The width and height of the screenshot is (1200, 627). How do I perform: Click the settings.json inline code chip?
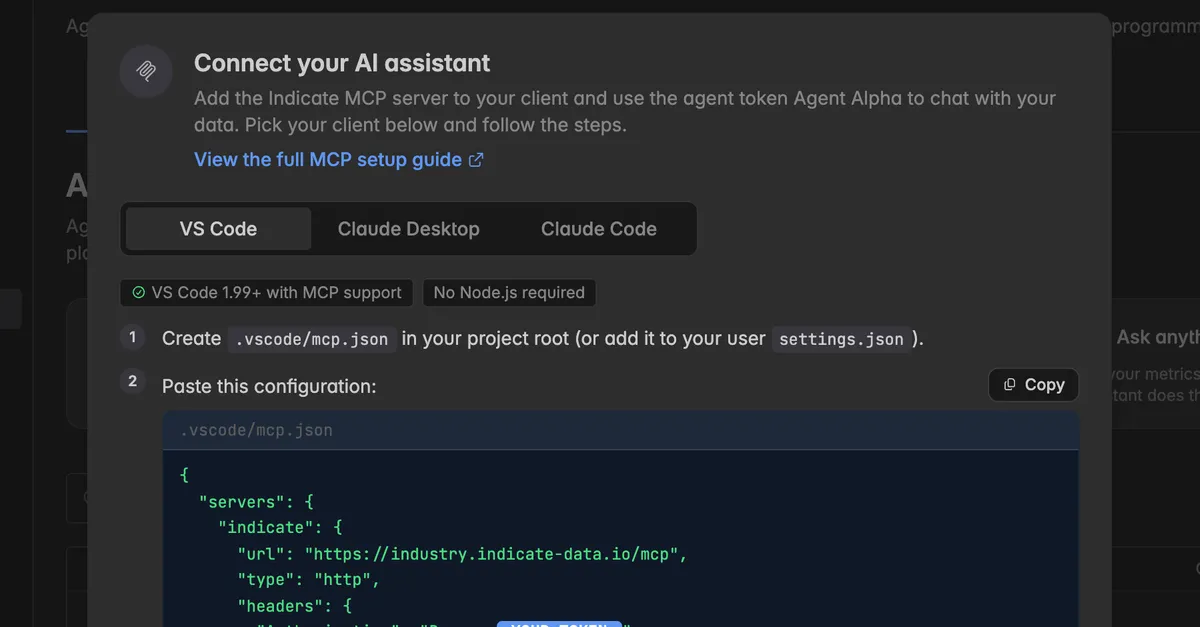click(841, 339)
